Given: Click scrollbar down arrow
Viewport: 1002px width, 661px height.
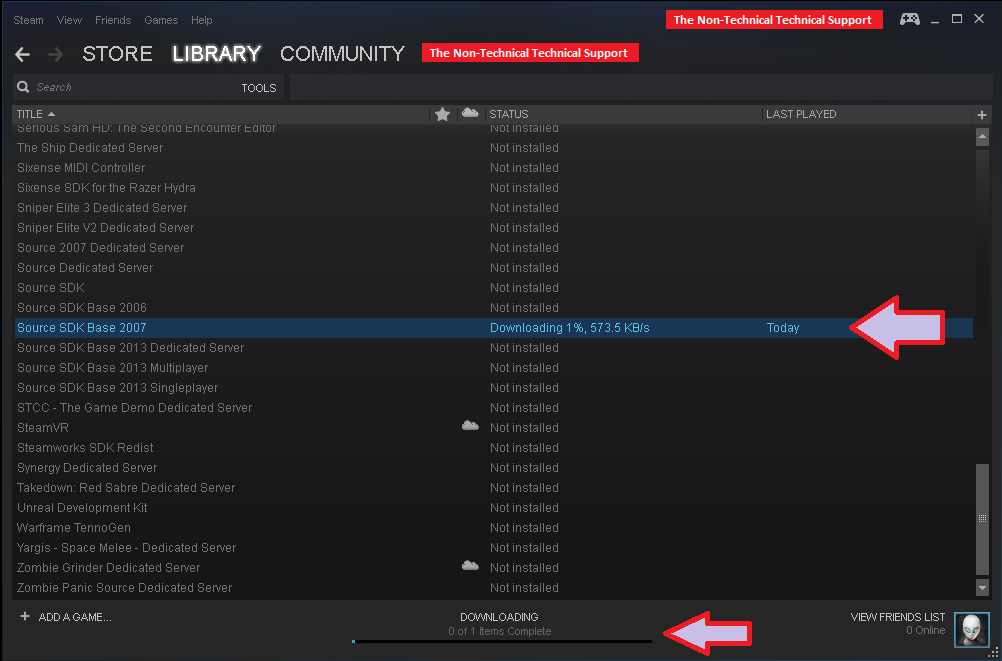Looking at the screenshot, I should (x=982, y=587).
